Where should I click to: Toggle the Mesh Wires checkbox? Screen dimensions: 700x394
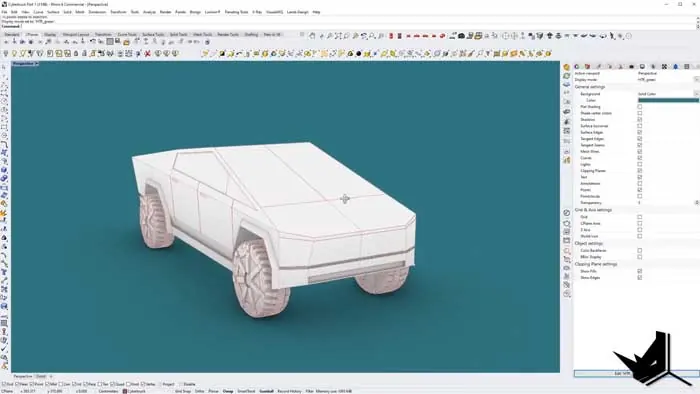coord(640,151)
